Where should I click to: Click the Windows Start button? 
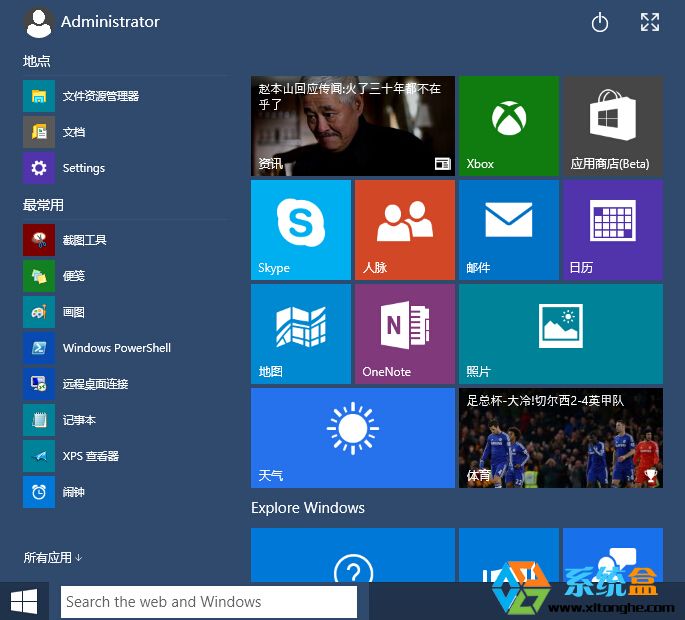coord(24,601)
